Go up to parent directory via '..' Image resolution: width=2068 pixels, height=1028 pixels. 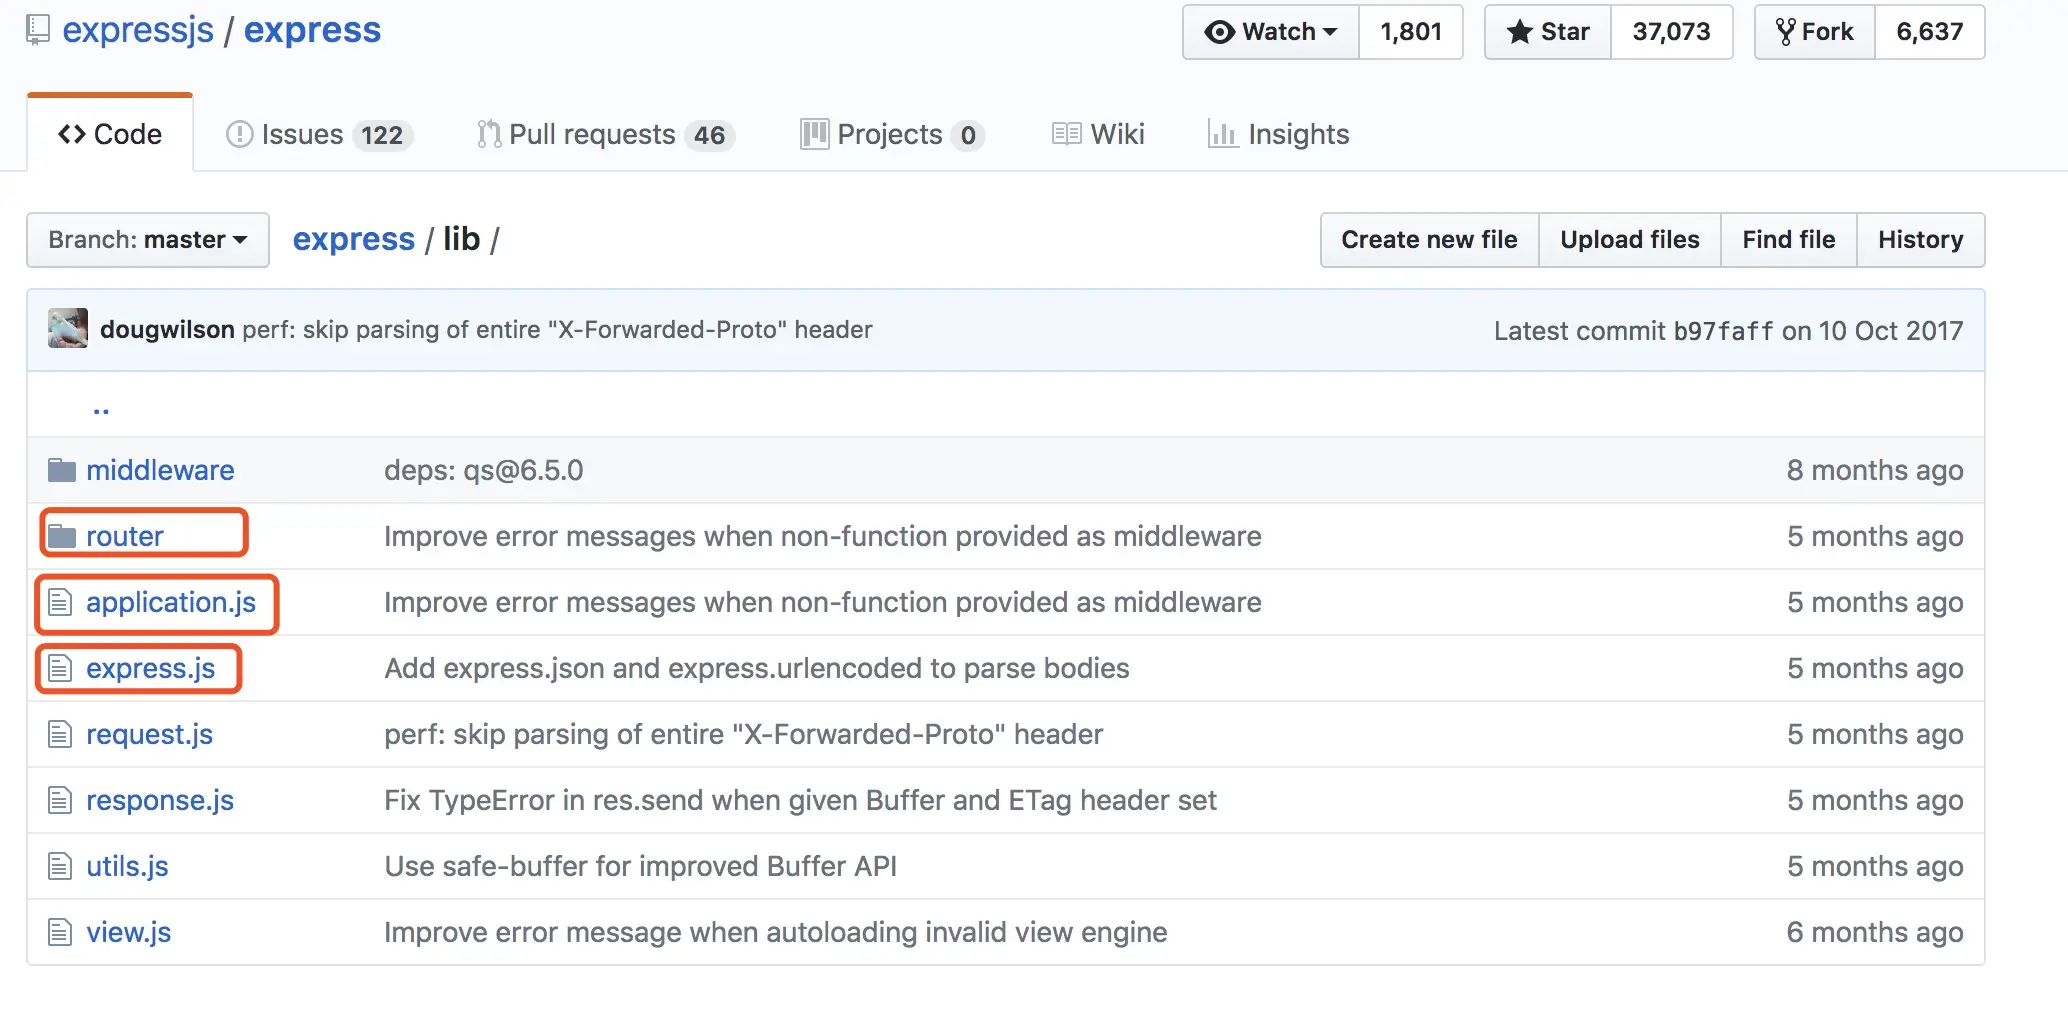pyautogui.click(x=101, y=407)
